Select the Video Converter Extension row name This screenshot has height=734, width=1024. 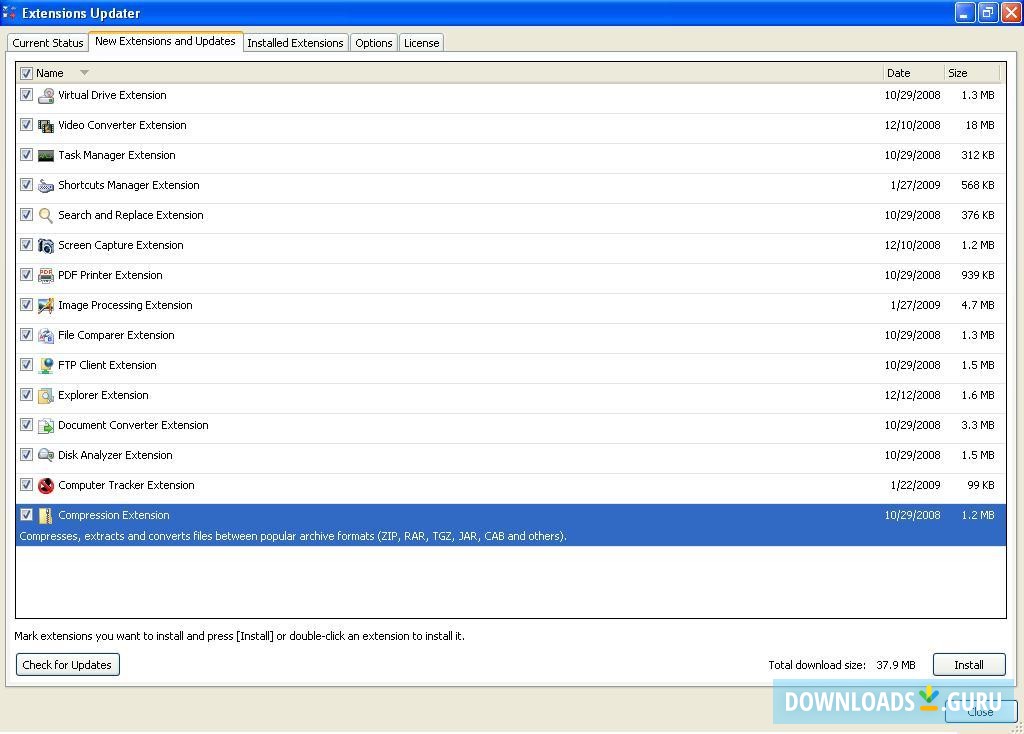point(122,125)
